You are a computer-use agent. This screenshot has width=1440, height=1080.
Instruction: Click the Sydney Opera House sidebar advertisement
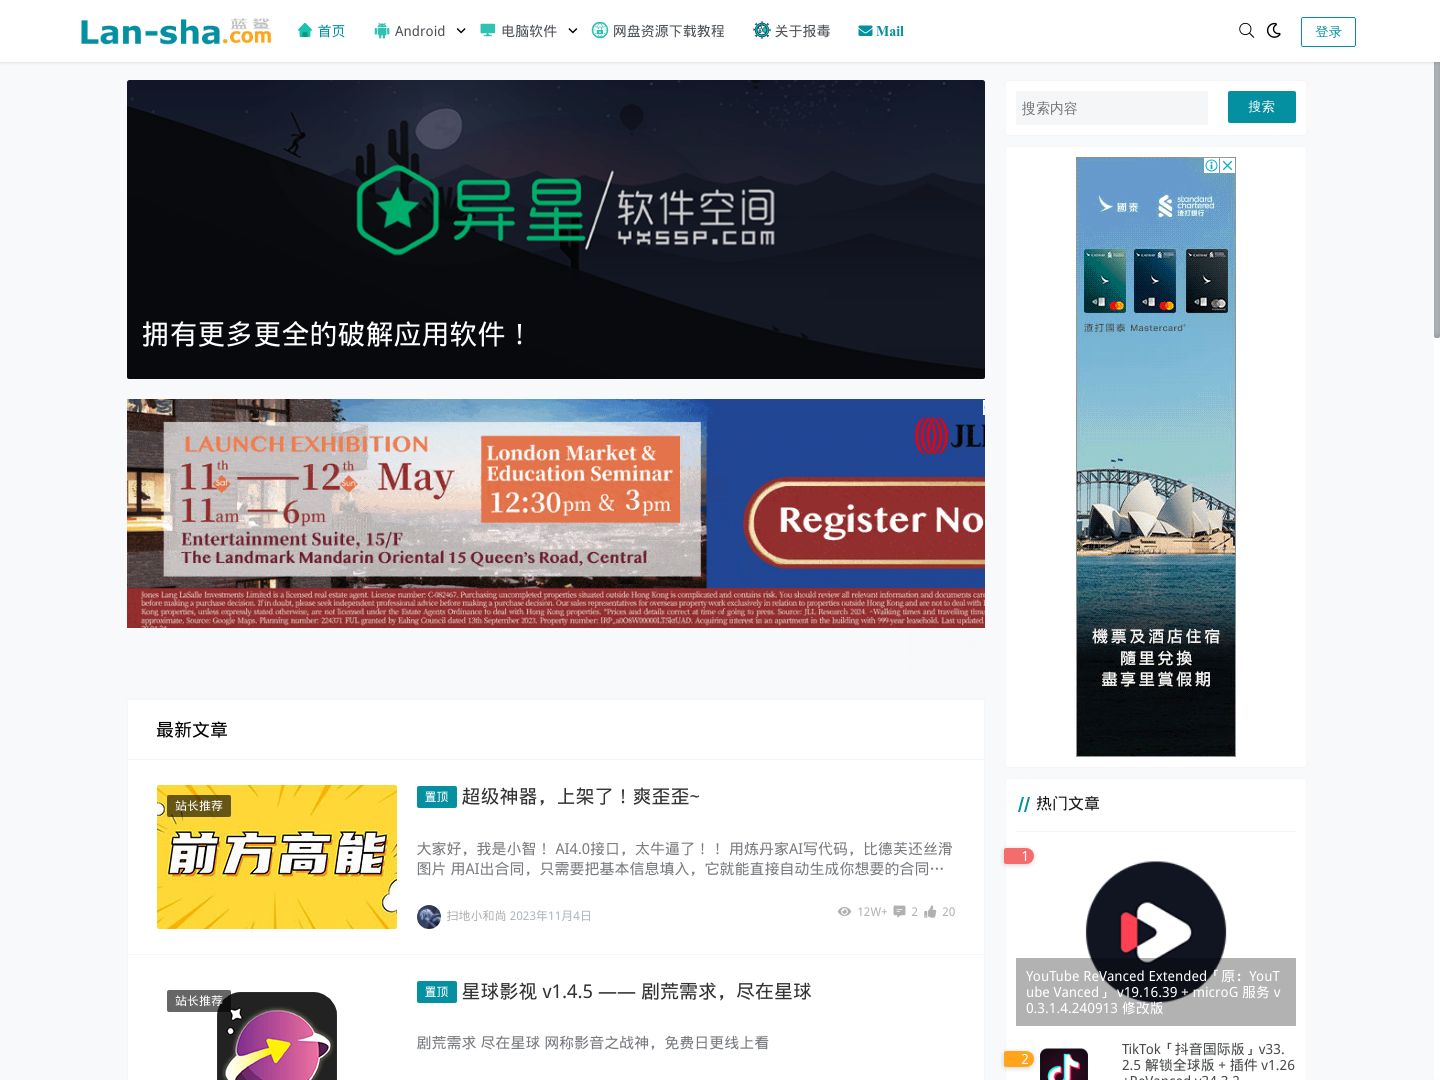1156,457
